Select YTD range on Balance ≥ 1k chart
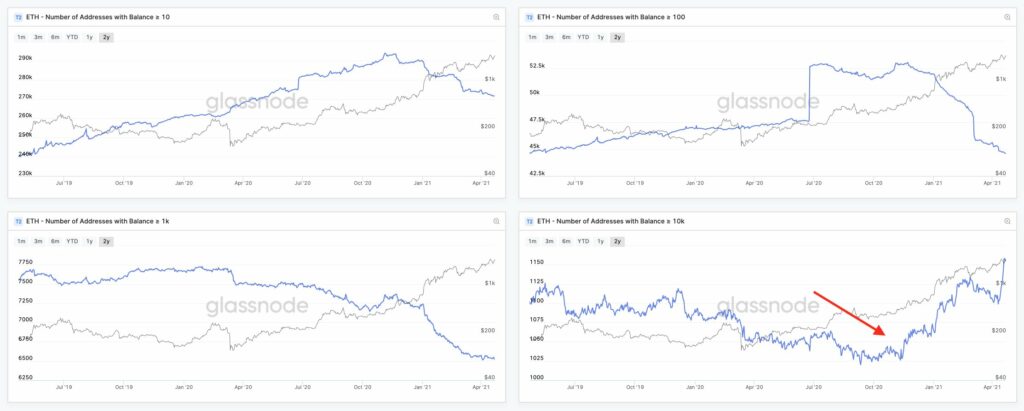Image resolution: width=1024 pixels, height=411 pixels. 72,241
